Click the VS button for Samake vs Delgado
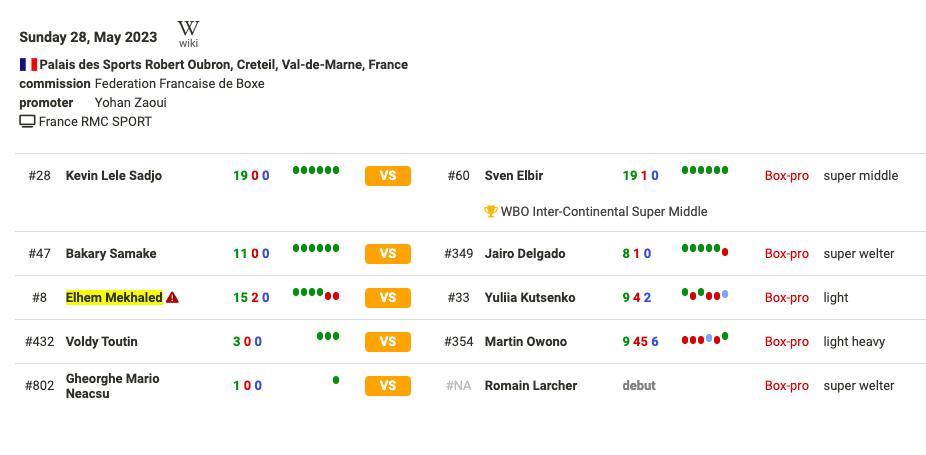The height and width of the screenshot is (455, 926). [x=387, y=254]
